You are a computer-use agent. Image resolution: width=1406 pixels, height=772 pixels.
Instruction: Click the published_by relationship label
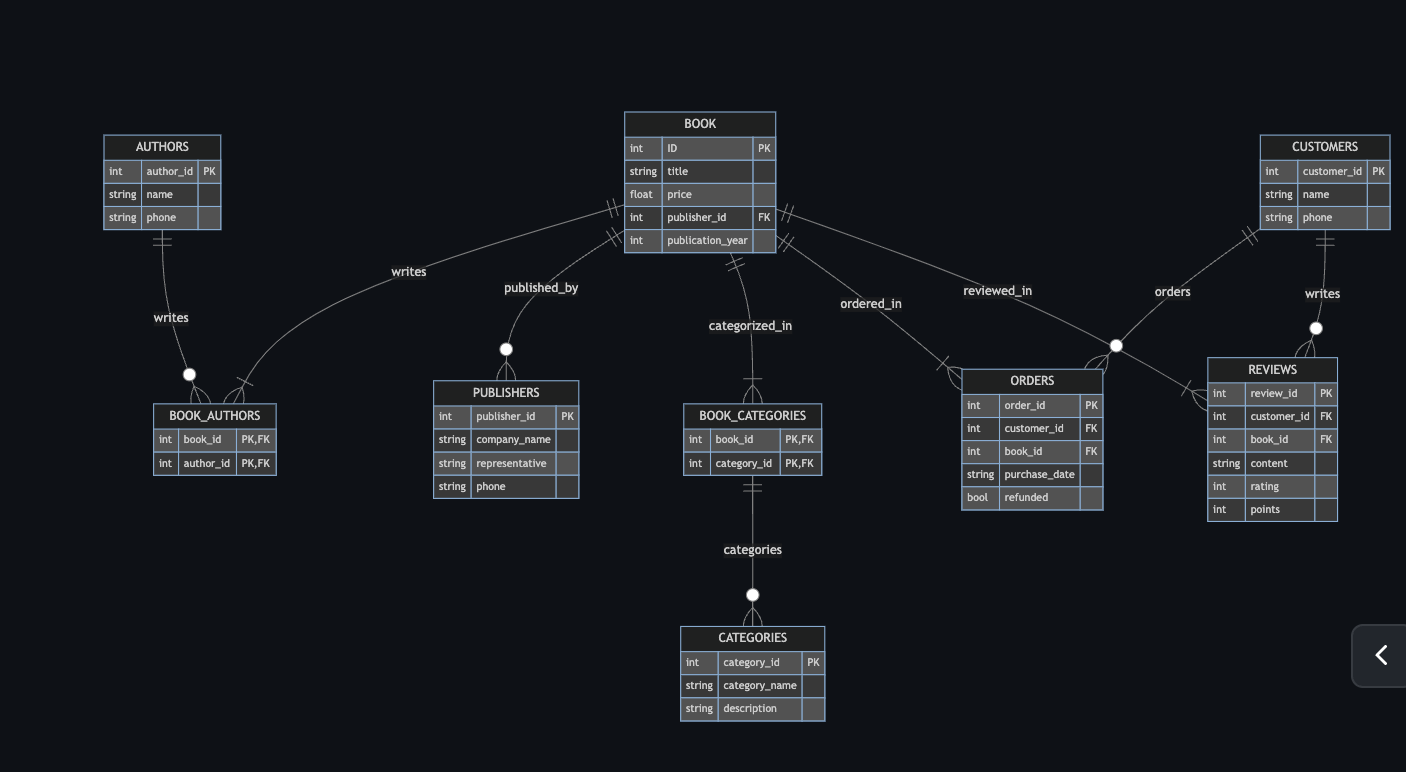(541, 288)
